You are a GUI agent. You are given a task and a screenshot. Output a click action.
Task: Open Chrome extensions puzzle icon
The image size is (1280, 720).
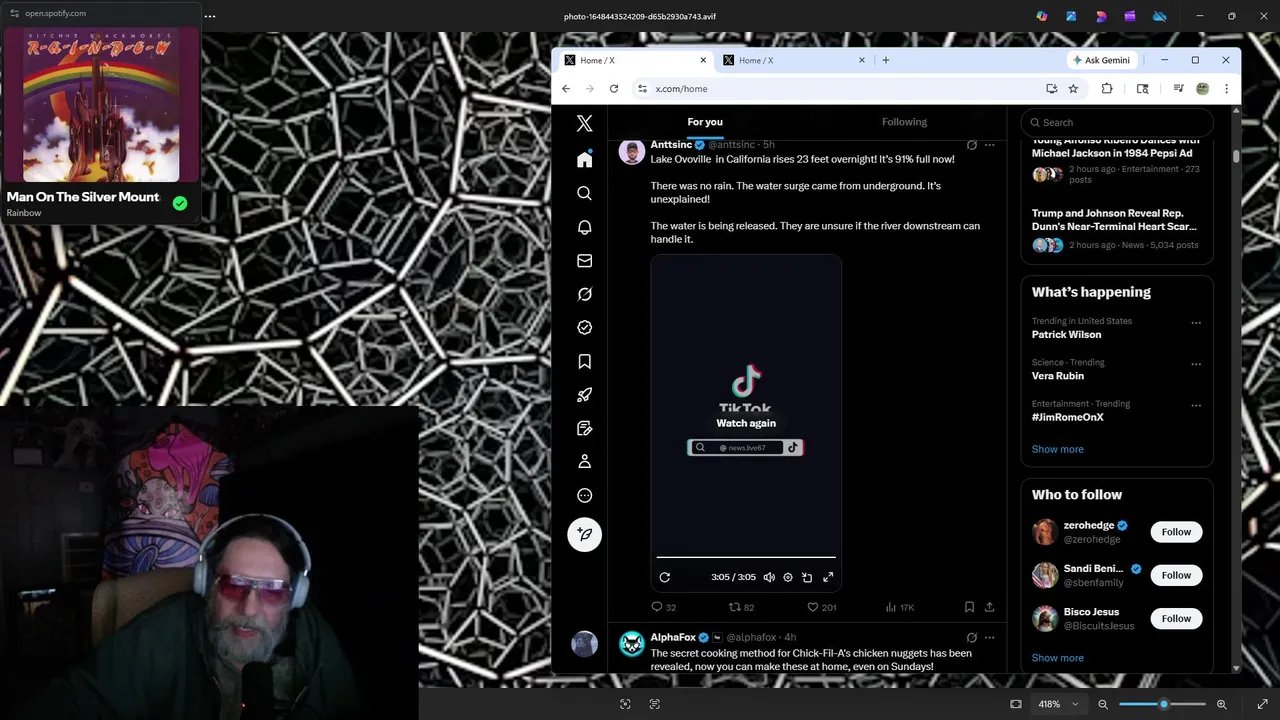point(1107,89)
